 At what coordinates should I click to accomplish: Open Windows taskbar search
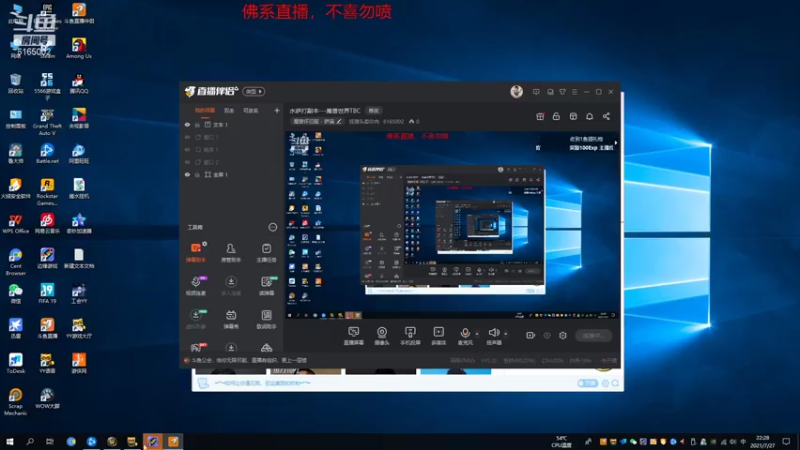coord(30,441)
